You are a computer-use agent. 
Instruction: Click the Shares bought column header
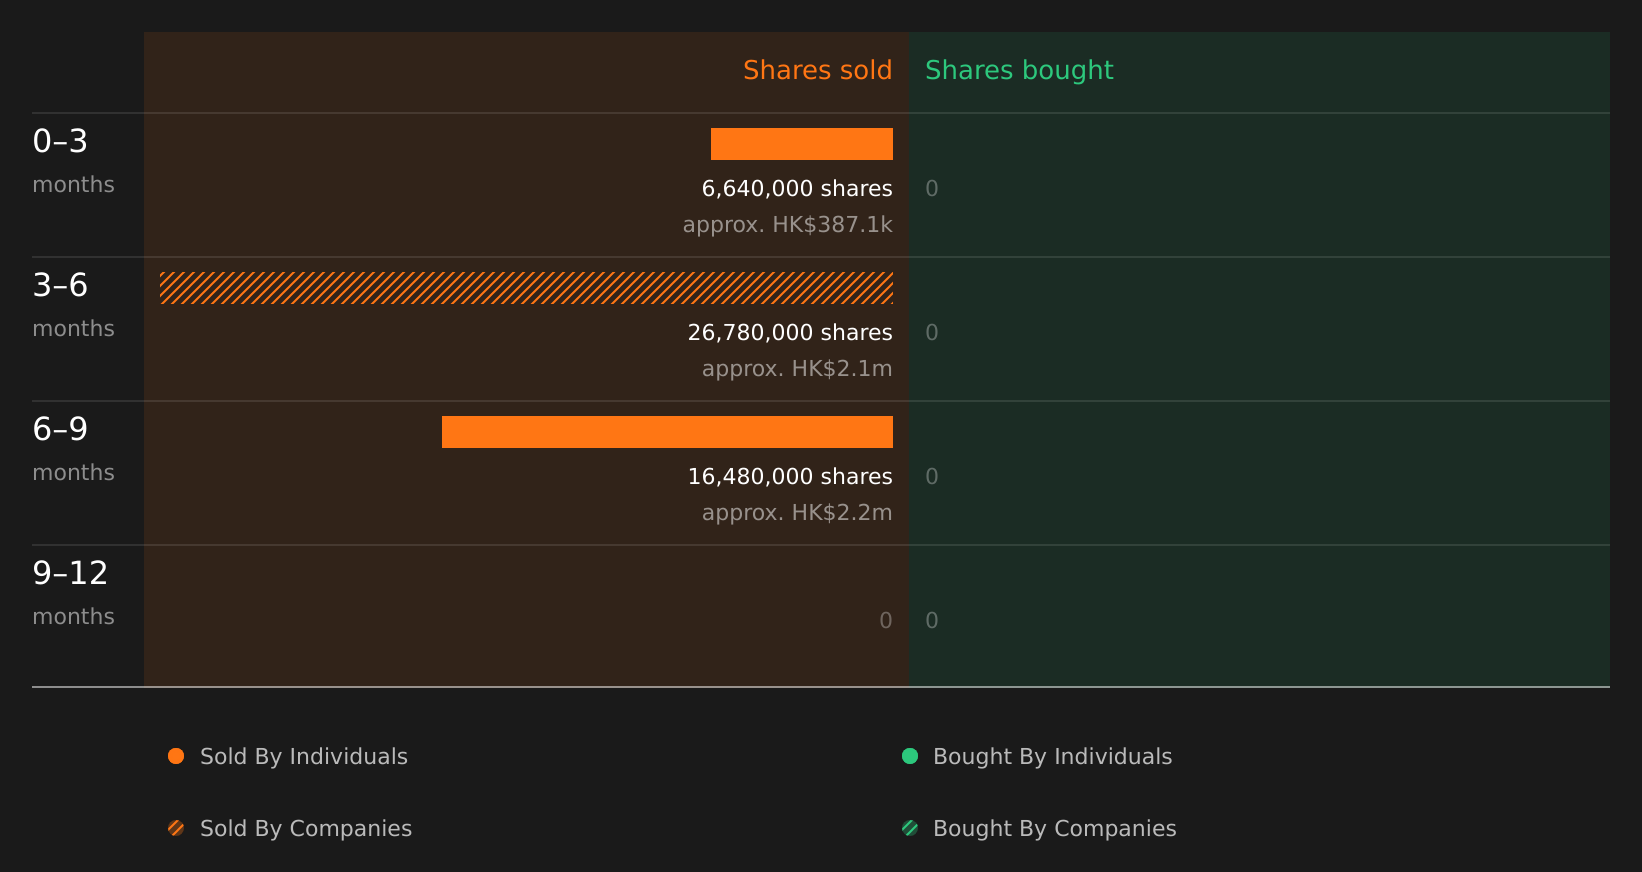tap(1019, 71)
